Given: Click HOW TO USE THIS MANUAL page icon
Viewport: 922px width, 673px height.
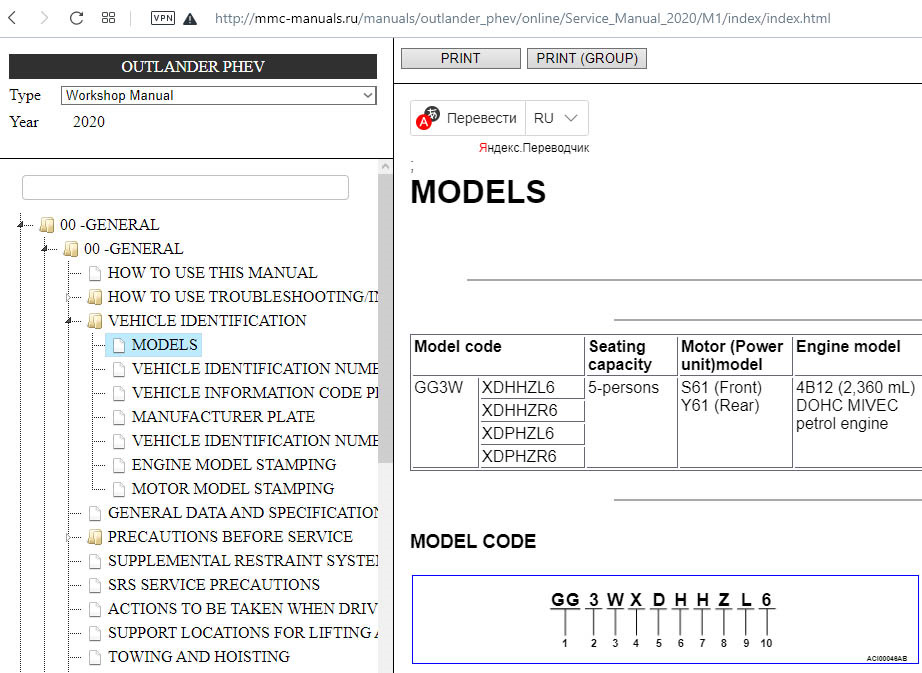Looking at the screenshot, I should (x=95, y=273).
